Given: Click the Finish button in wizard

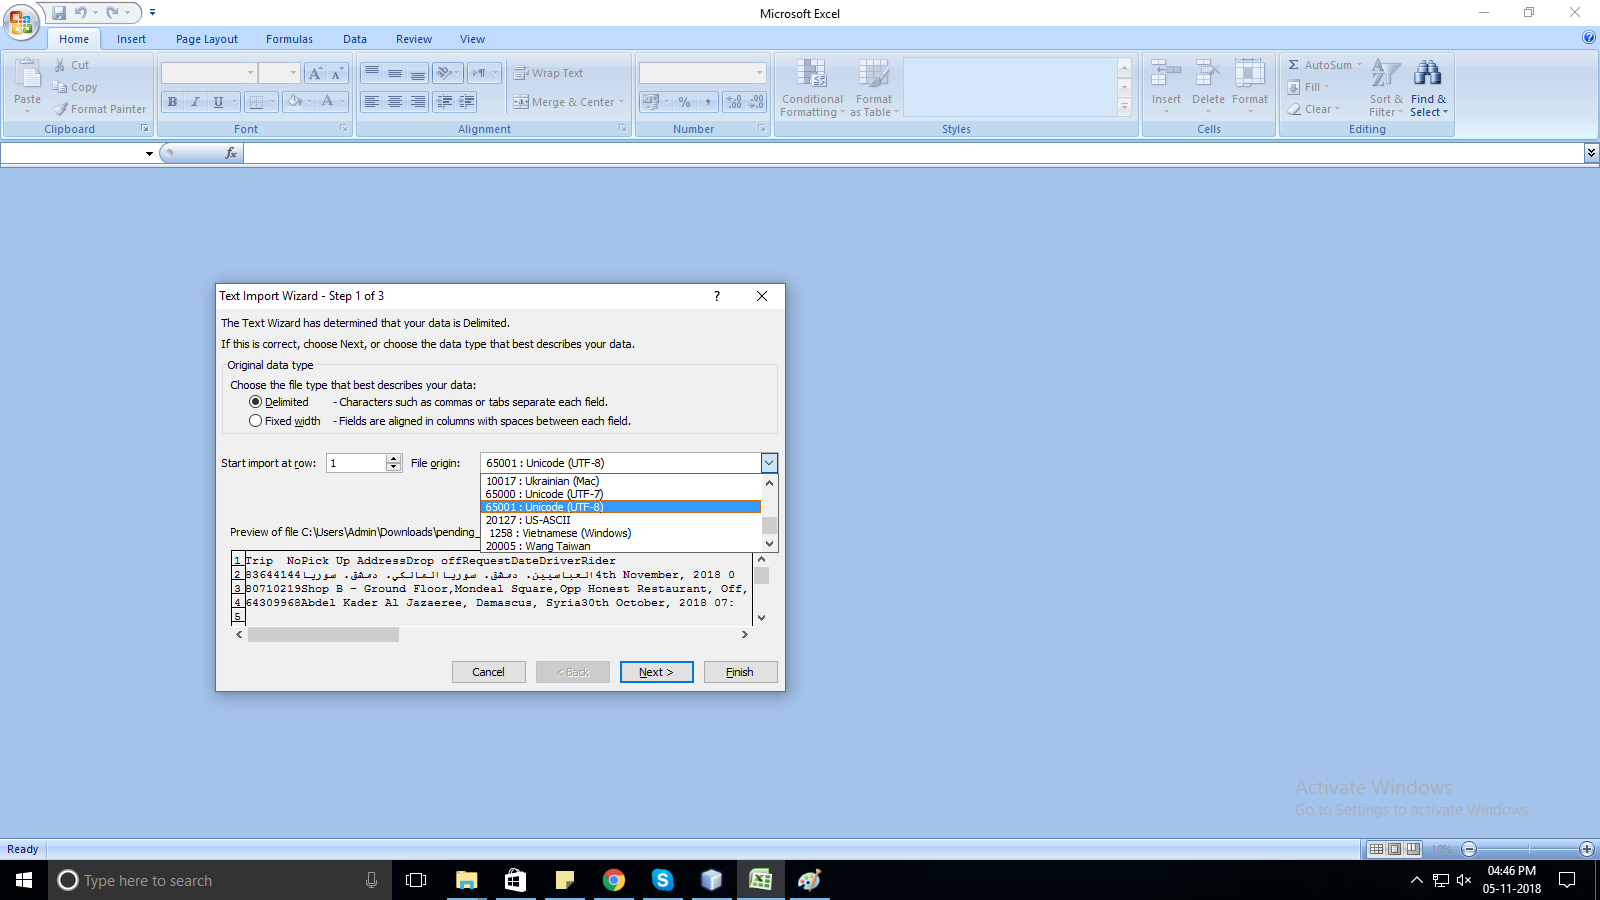Looking at the screenshot, I should tap(740, 672).
